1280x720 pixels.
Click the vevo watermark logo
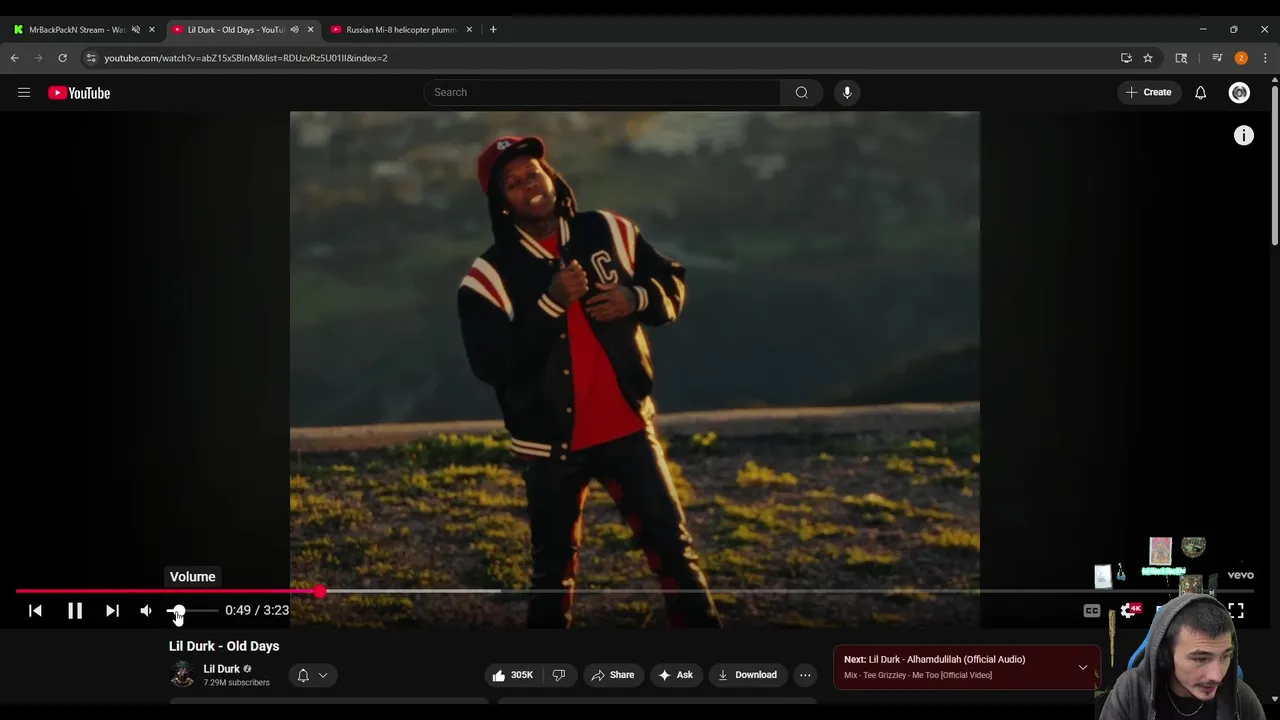coord(1240,575)
